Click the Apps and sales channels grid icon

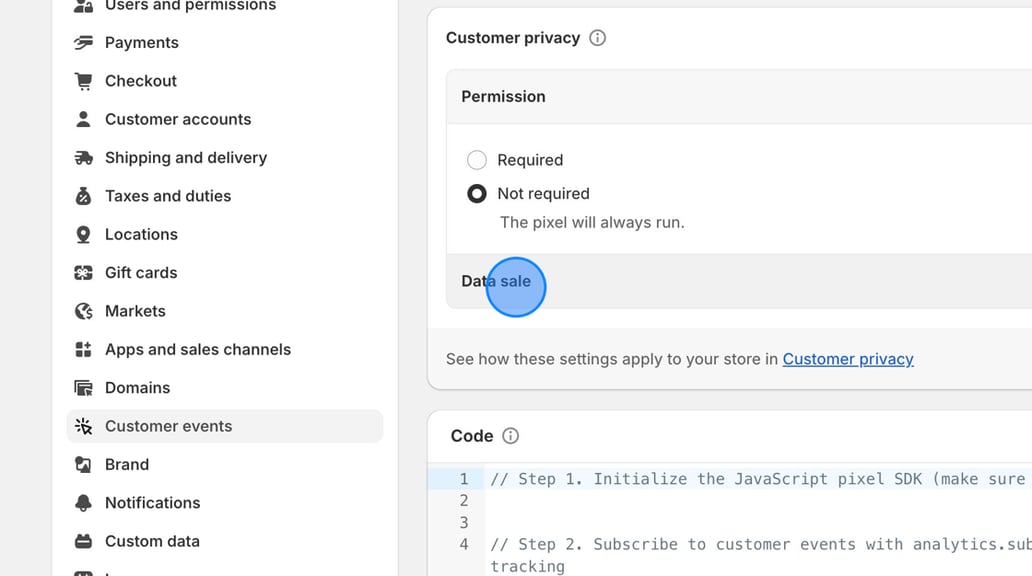click(x=83, y=349)
